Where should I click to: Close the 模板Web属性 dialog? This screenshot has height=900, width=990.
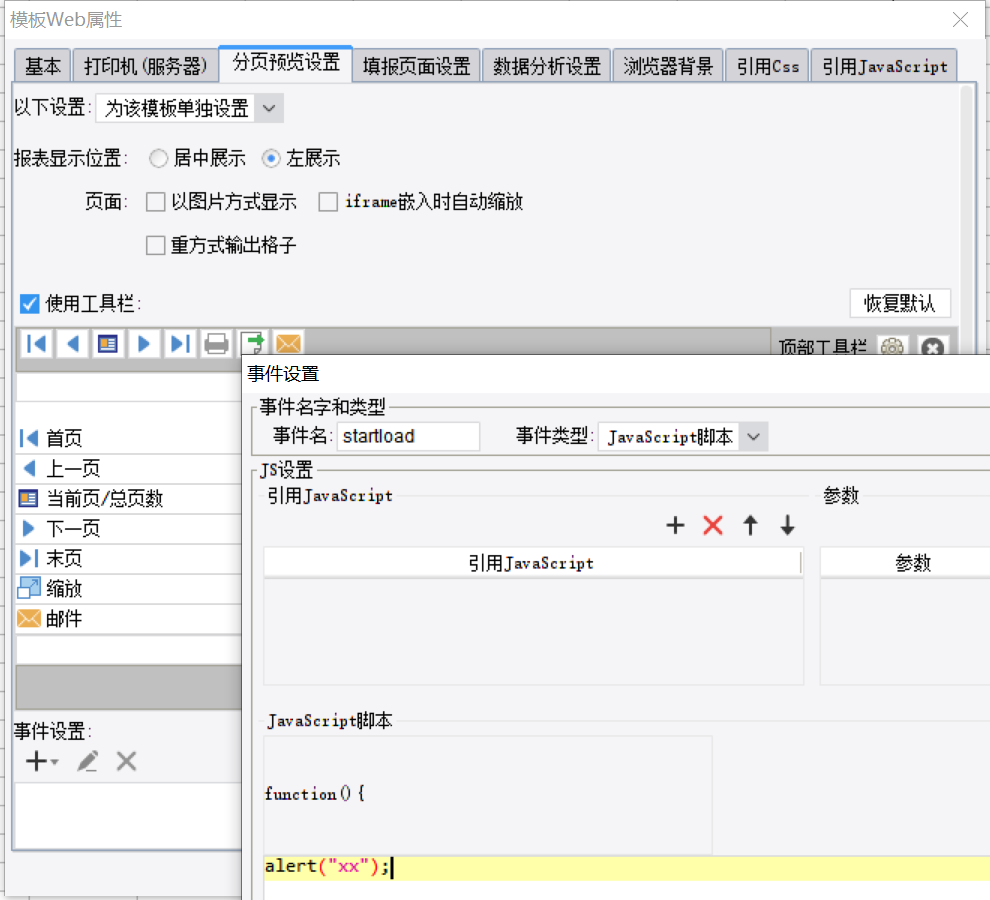click(x=960, y=20)
